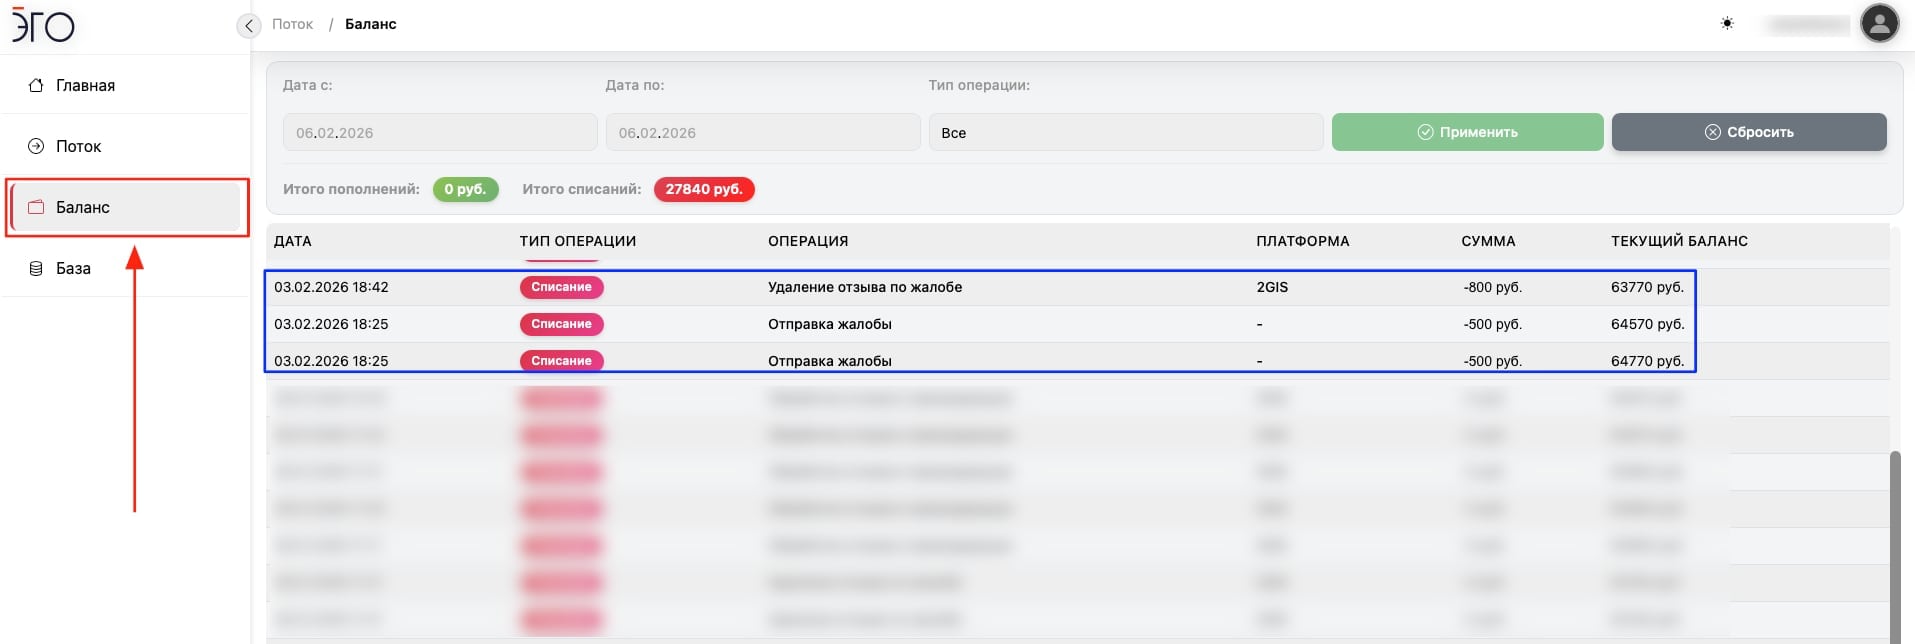
Task: Click the wallet icon beside Баланс
Action: coord(36,208)
